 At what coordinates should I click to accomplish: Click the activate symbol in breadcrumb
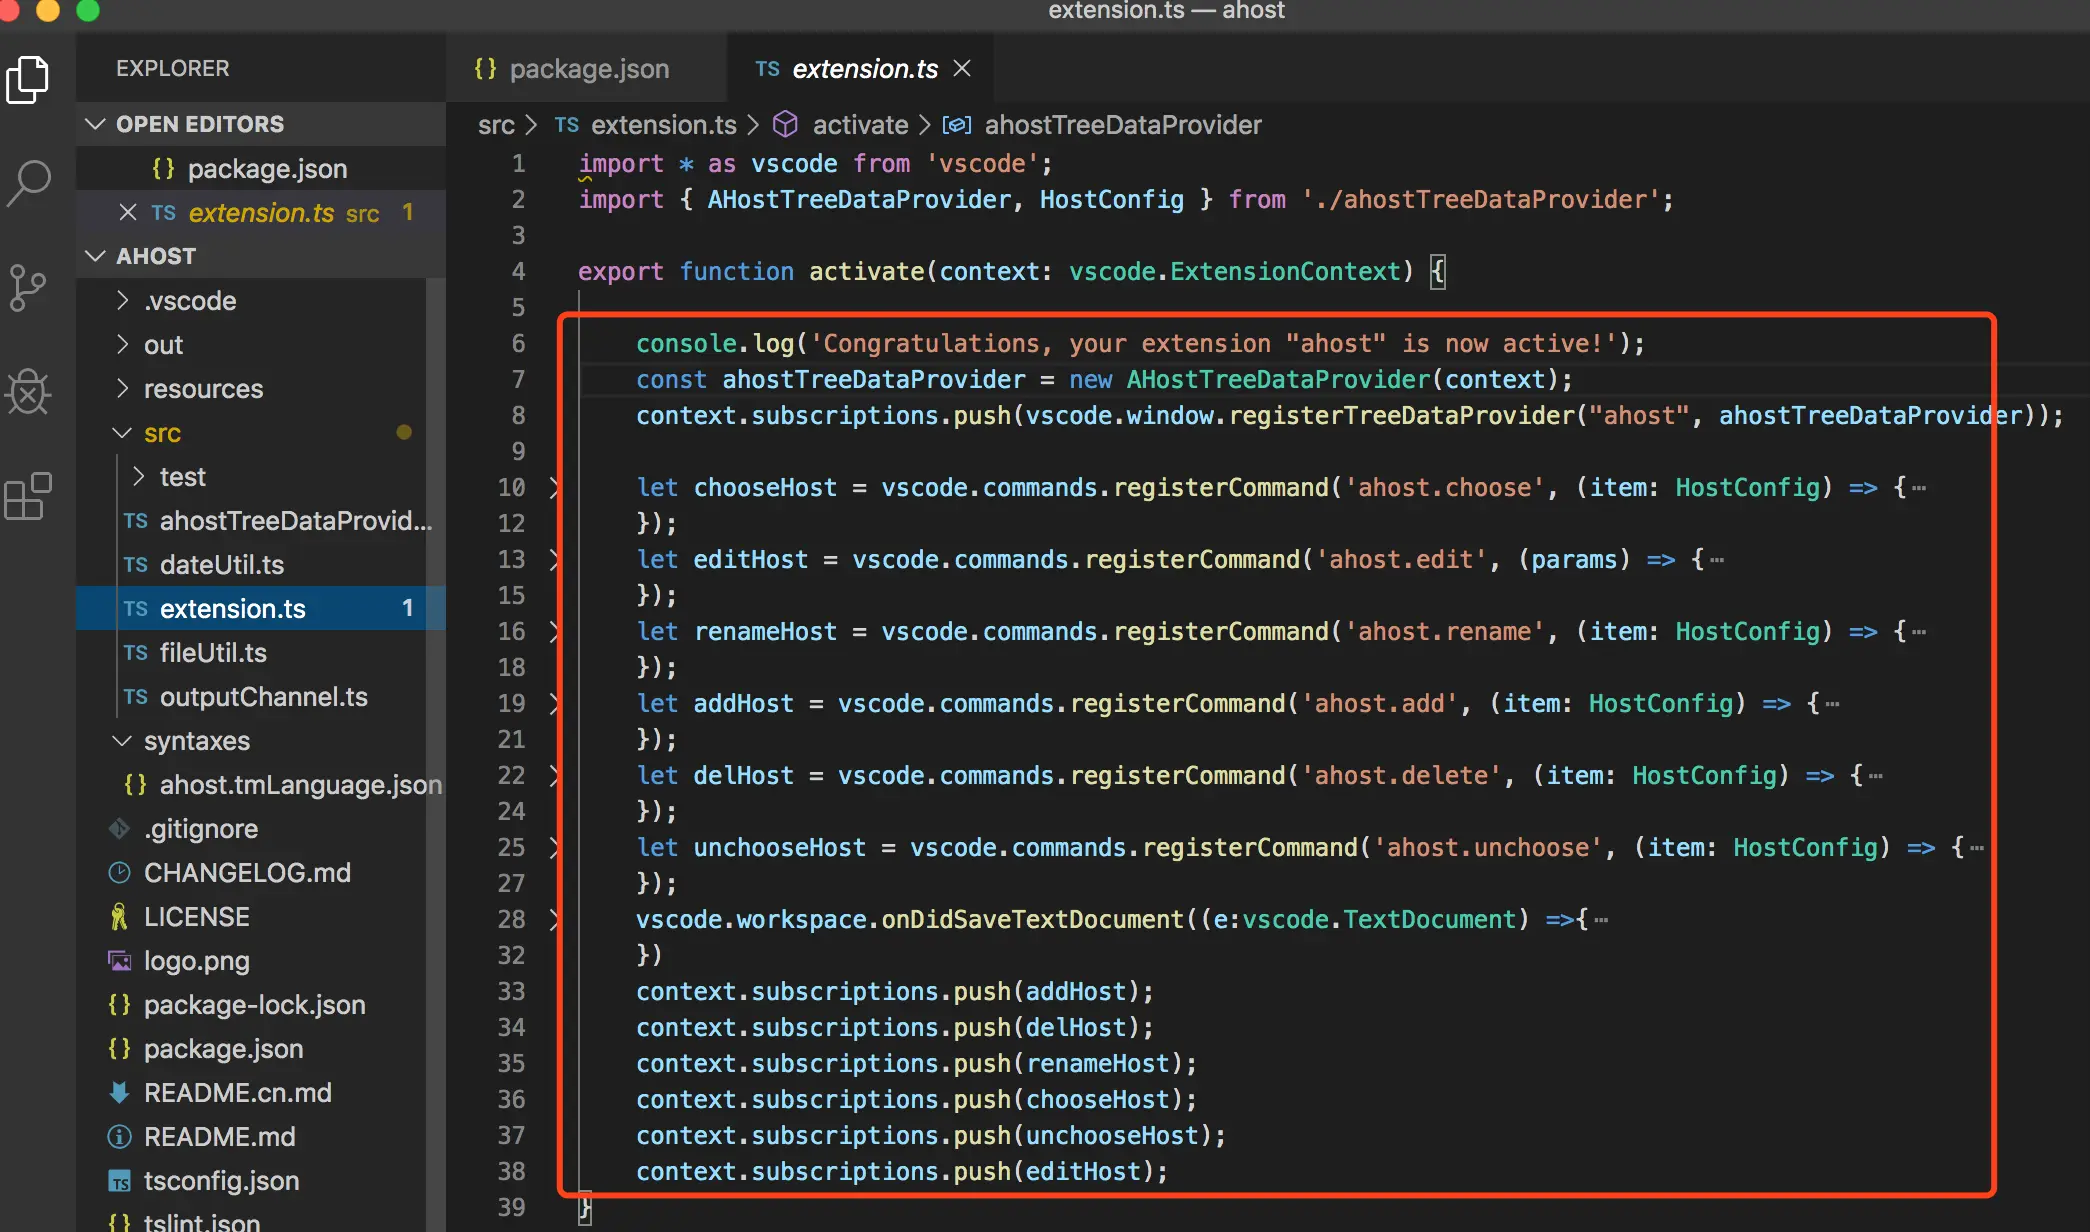859,125
